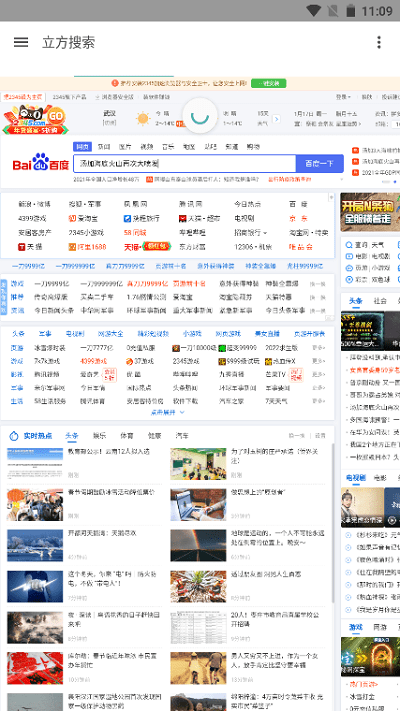Open the 东方财富 link
This screenshot has width=400, height=711.
(x=192, y=247)
